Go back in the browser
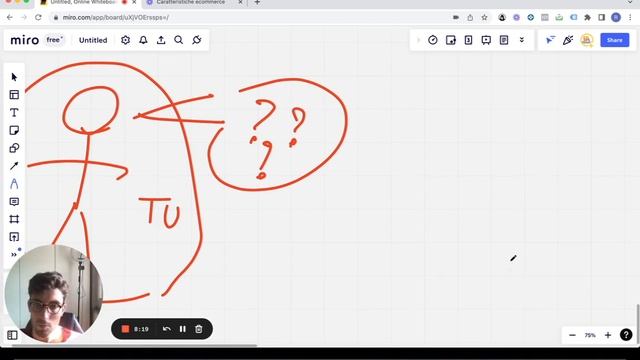The image size is (640, 360). (10, 18)
